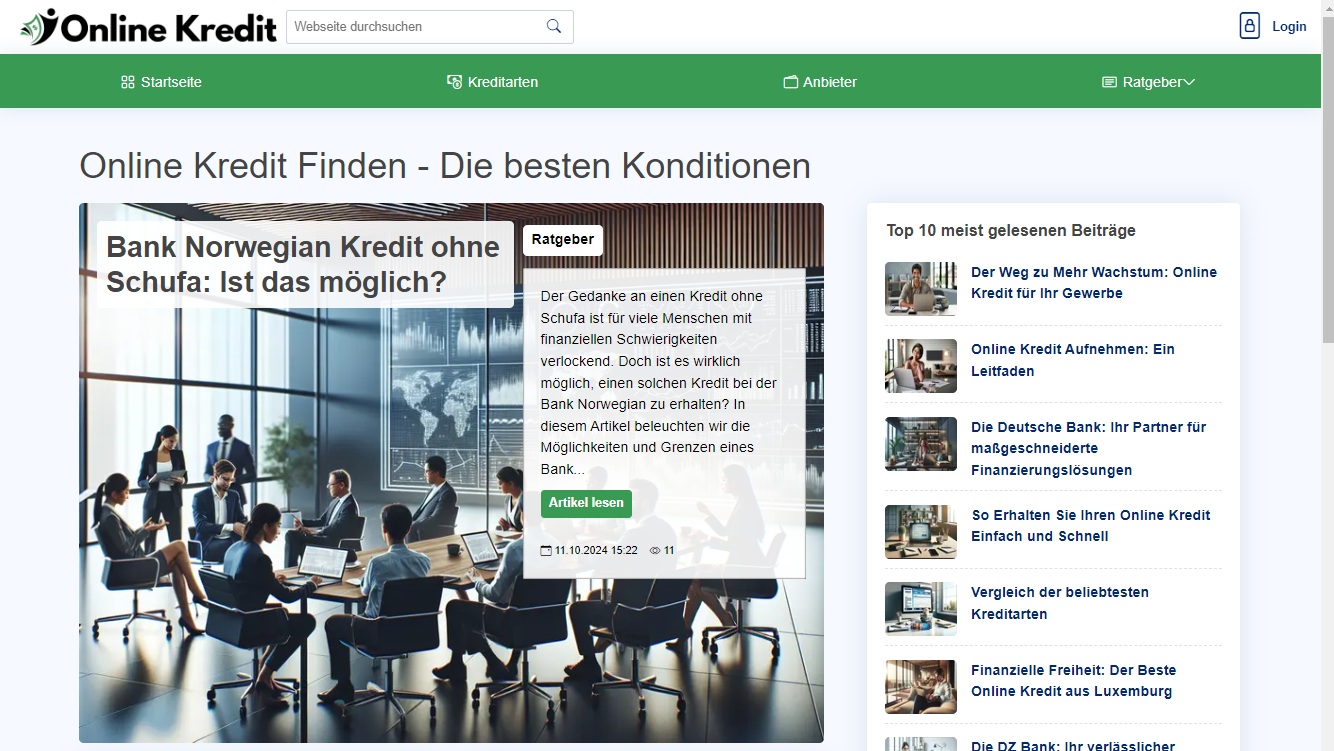Switch to the Startseite menu item

tap(170, 81)
